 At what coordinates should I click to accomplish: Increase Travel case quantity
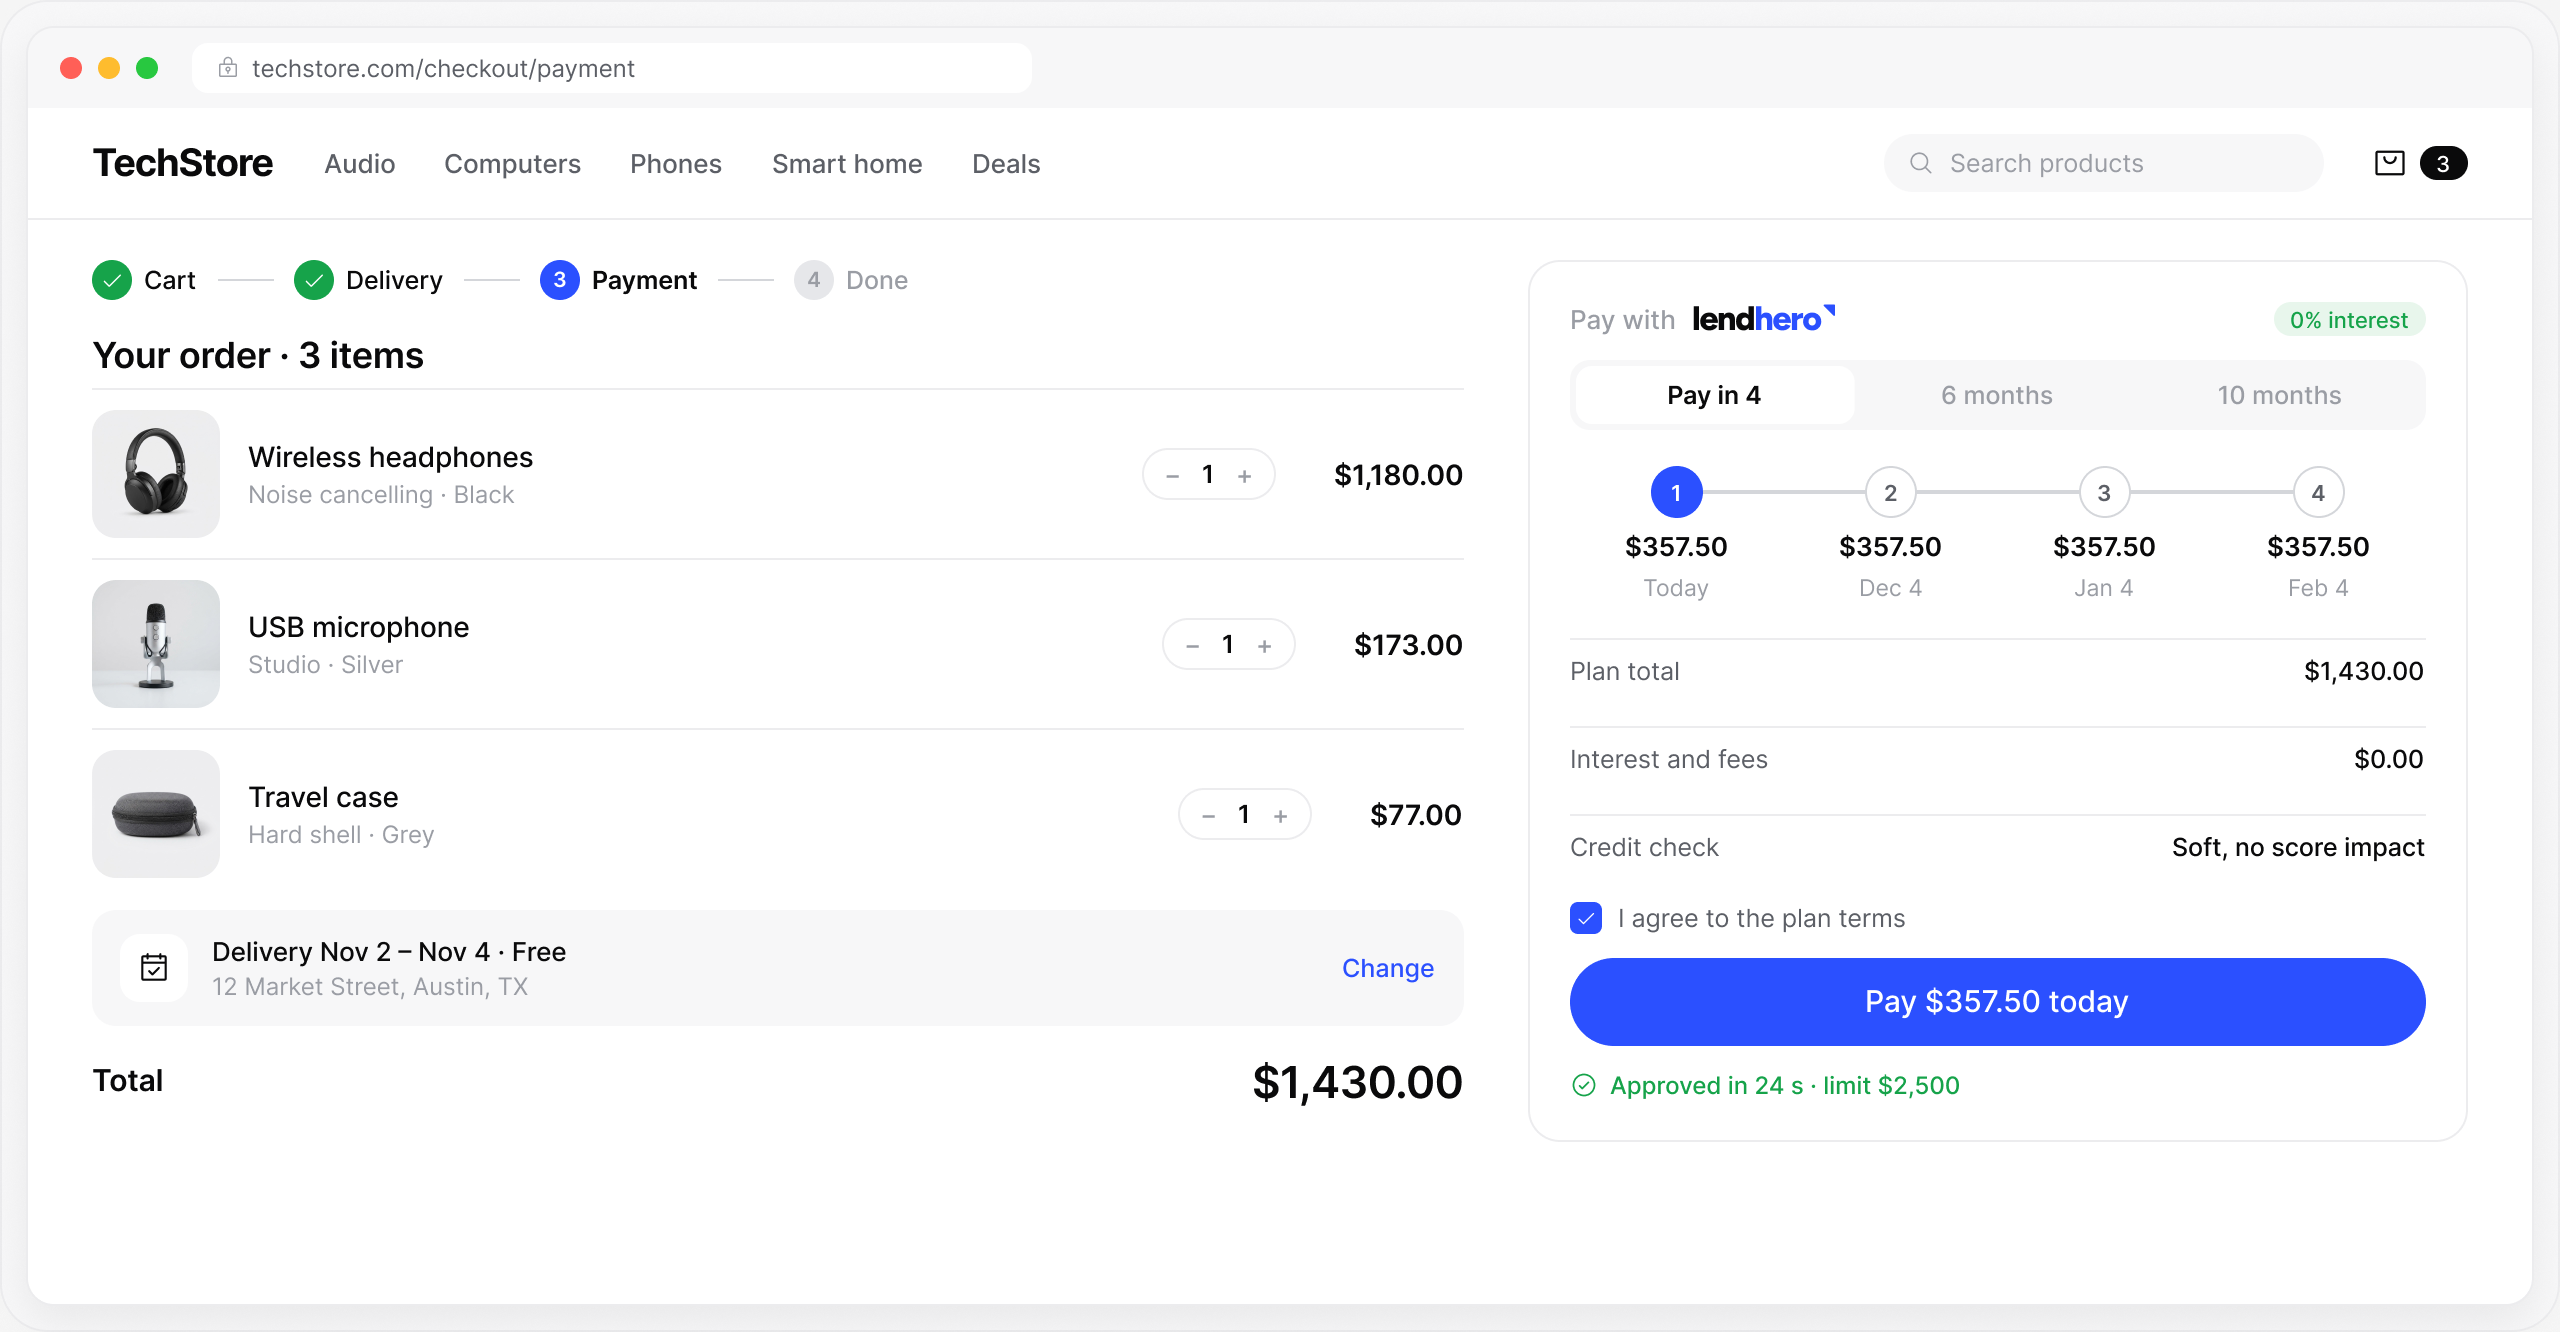point(1281,816)
